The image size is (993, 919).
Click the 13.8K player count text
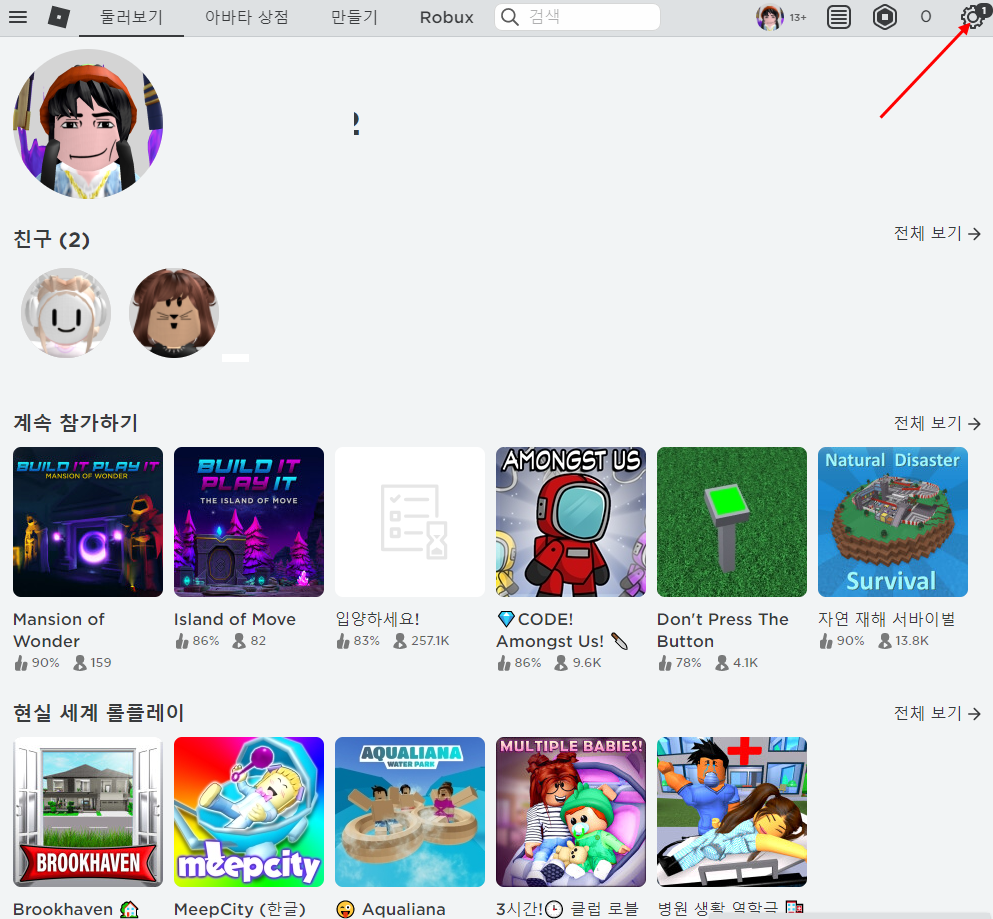tap(912, 641)
